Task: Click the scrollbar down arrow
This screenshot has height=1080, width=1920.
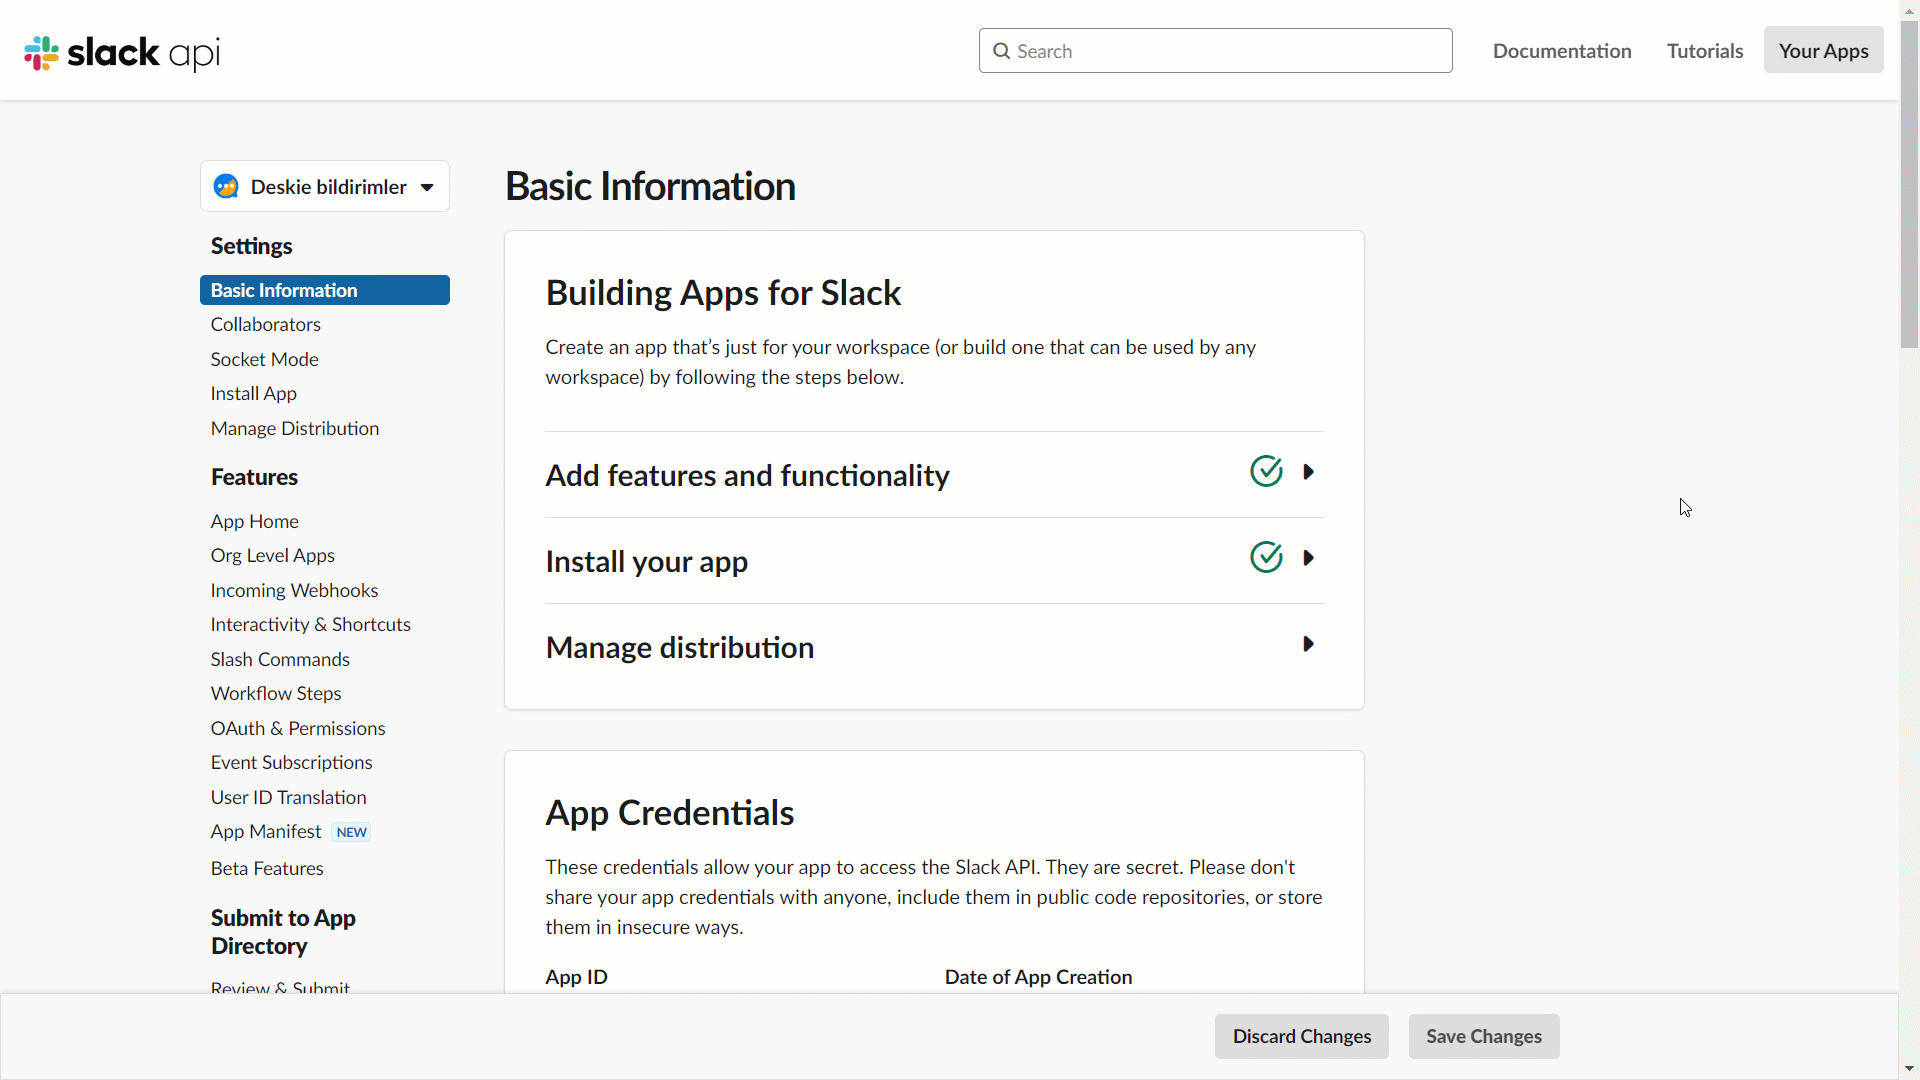Action: coord(1909,1069)
